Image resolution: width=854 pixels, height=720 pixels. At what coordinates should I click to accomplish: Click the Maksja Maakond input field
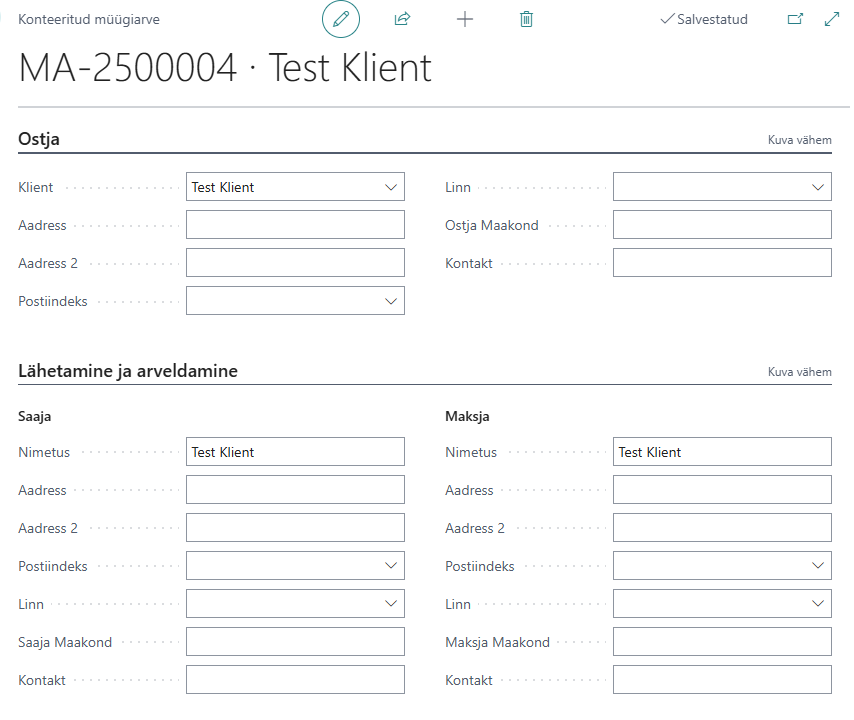pos(722,642)
